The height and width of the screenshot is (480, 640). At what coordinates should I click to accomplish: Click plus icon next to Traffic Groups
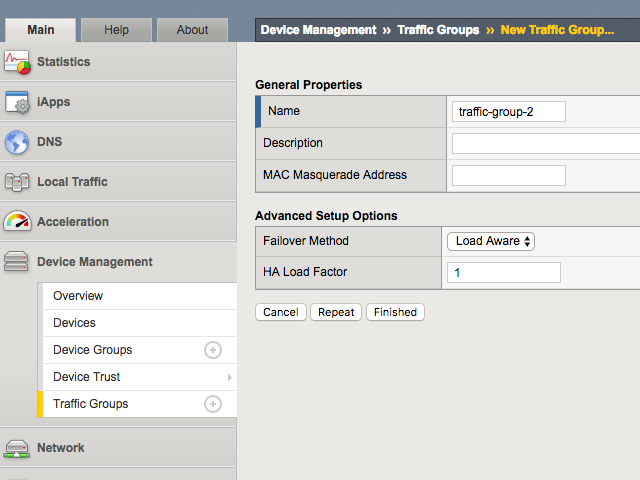click(x=212, y=404)
